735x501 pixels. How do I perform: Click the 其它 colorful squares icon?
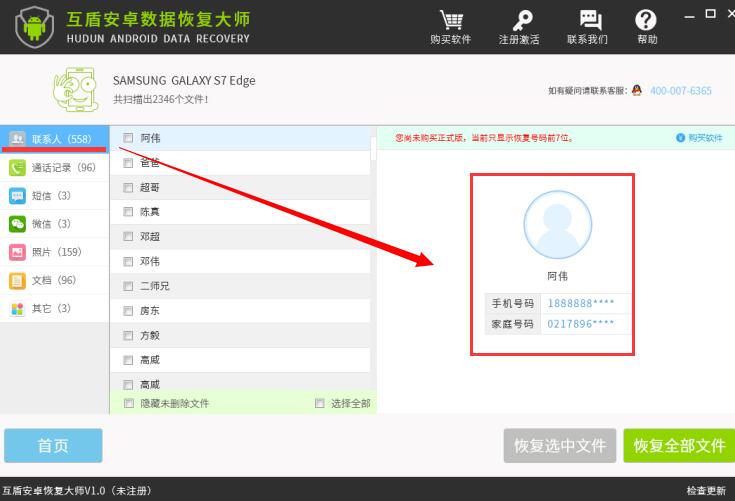[x=17, y=308]
